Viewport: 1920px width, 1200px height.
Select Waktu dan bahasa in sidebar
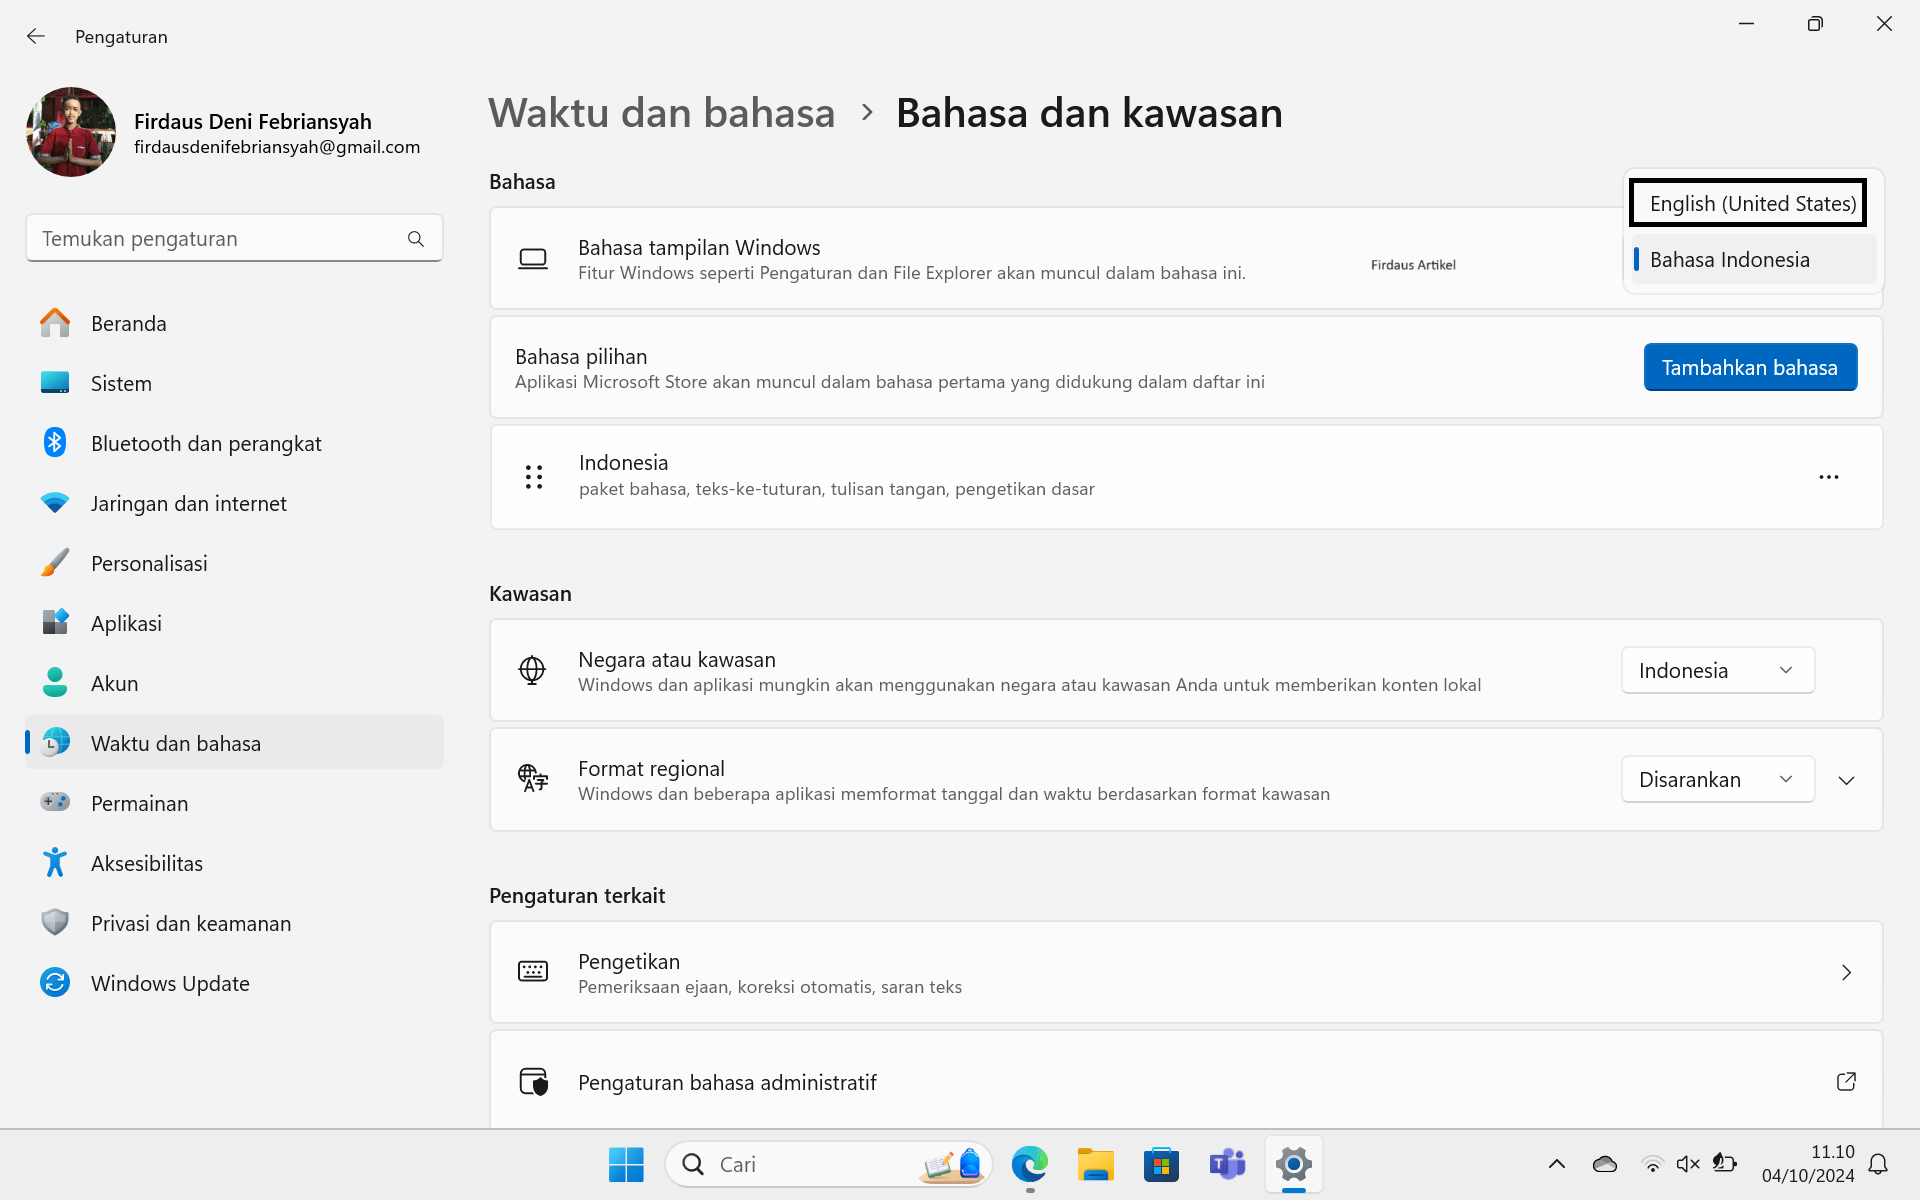pyautogui.click(x=176, y=743)
